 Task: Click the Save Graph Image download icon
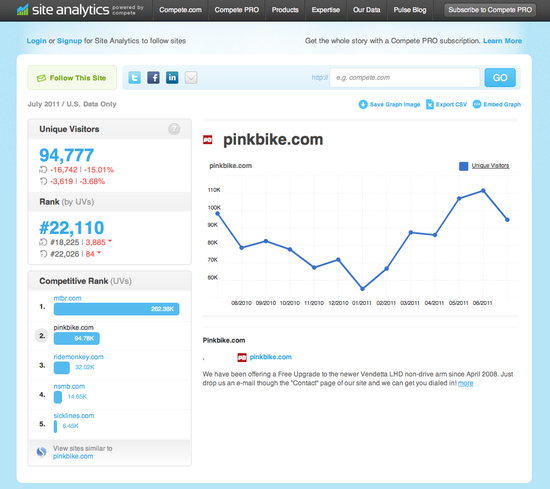click(x=363, y=104)
